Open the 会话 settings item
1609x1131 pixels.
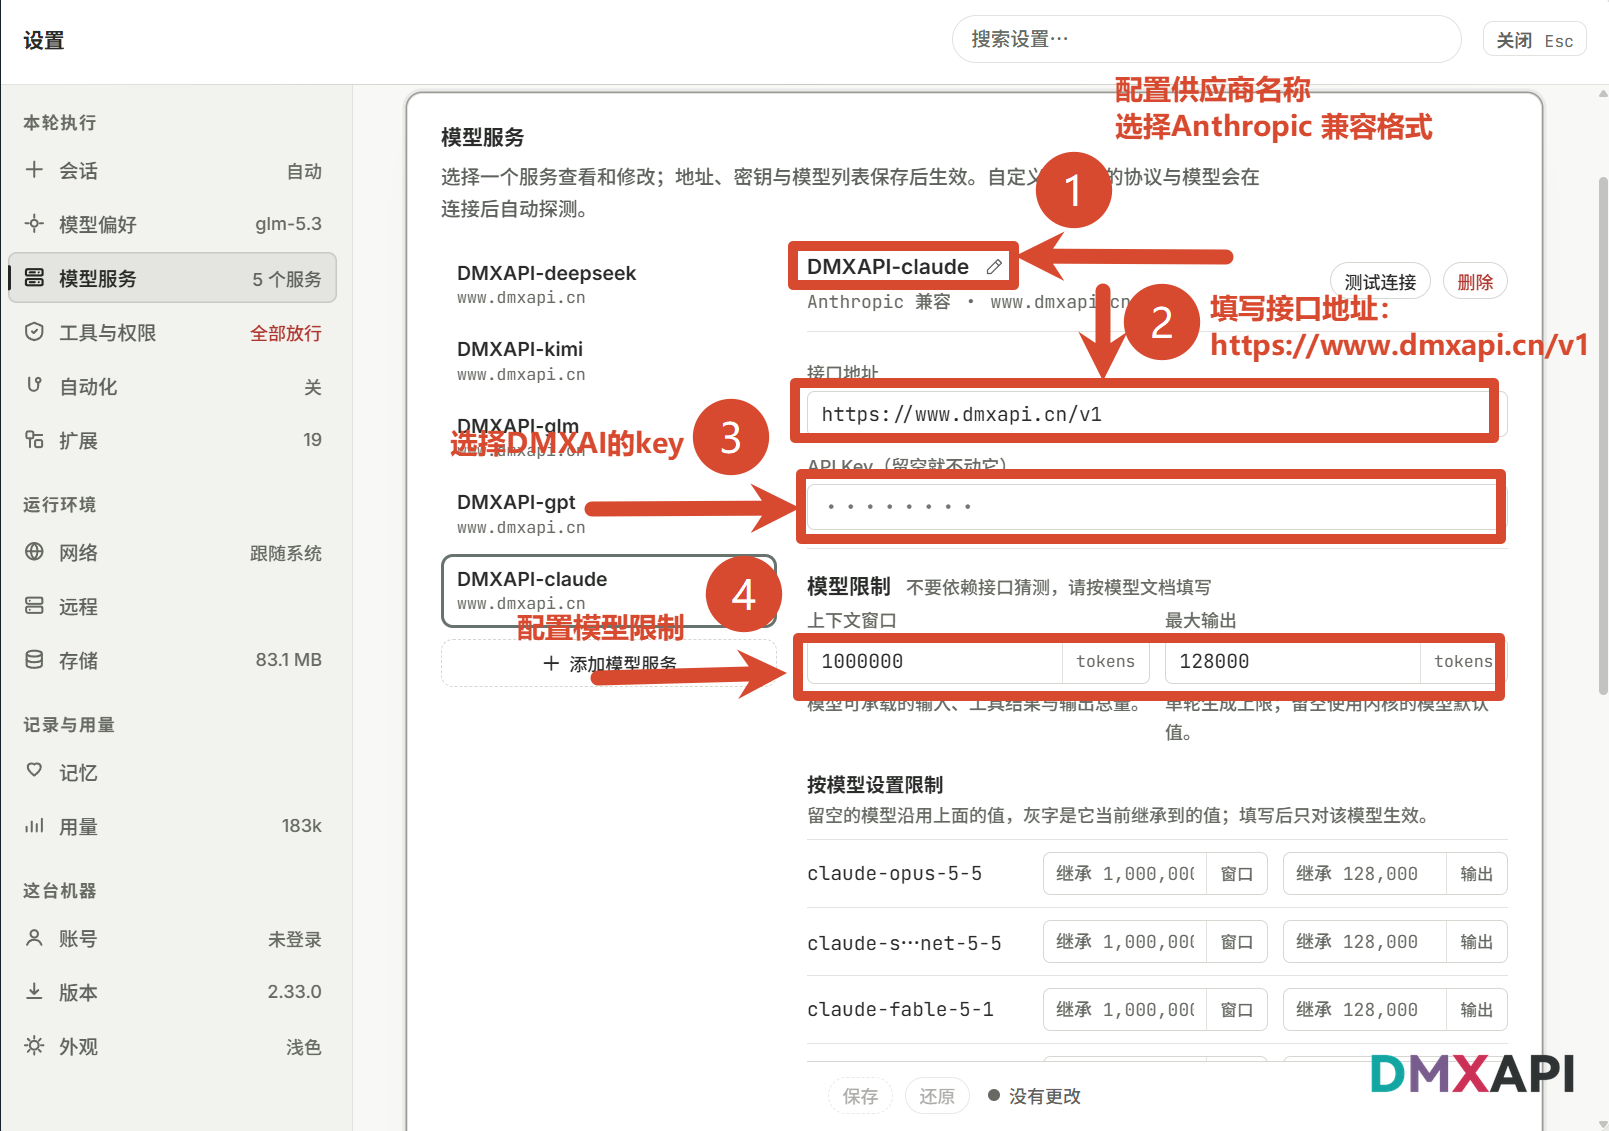tap(173, 171)
